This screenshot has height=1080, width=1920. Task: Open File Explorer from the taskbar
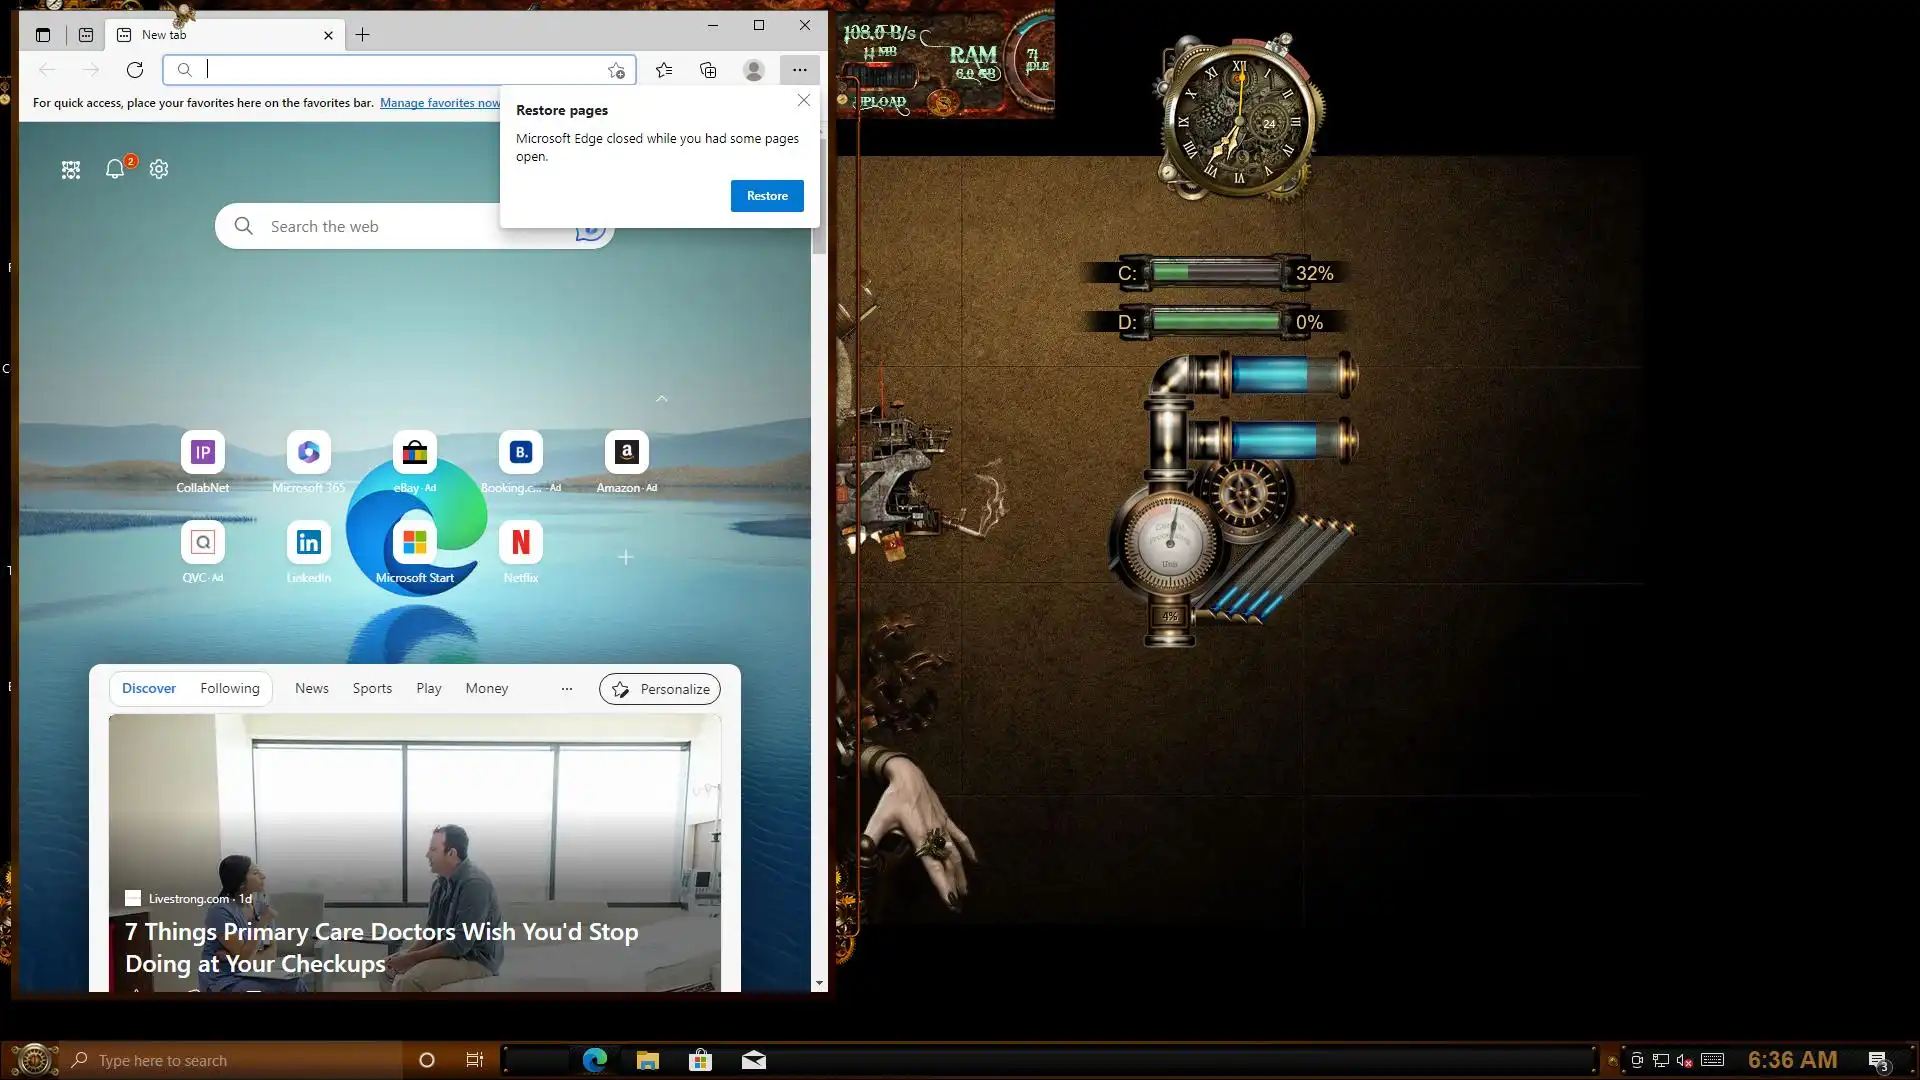[647, 1061]
